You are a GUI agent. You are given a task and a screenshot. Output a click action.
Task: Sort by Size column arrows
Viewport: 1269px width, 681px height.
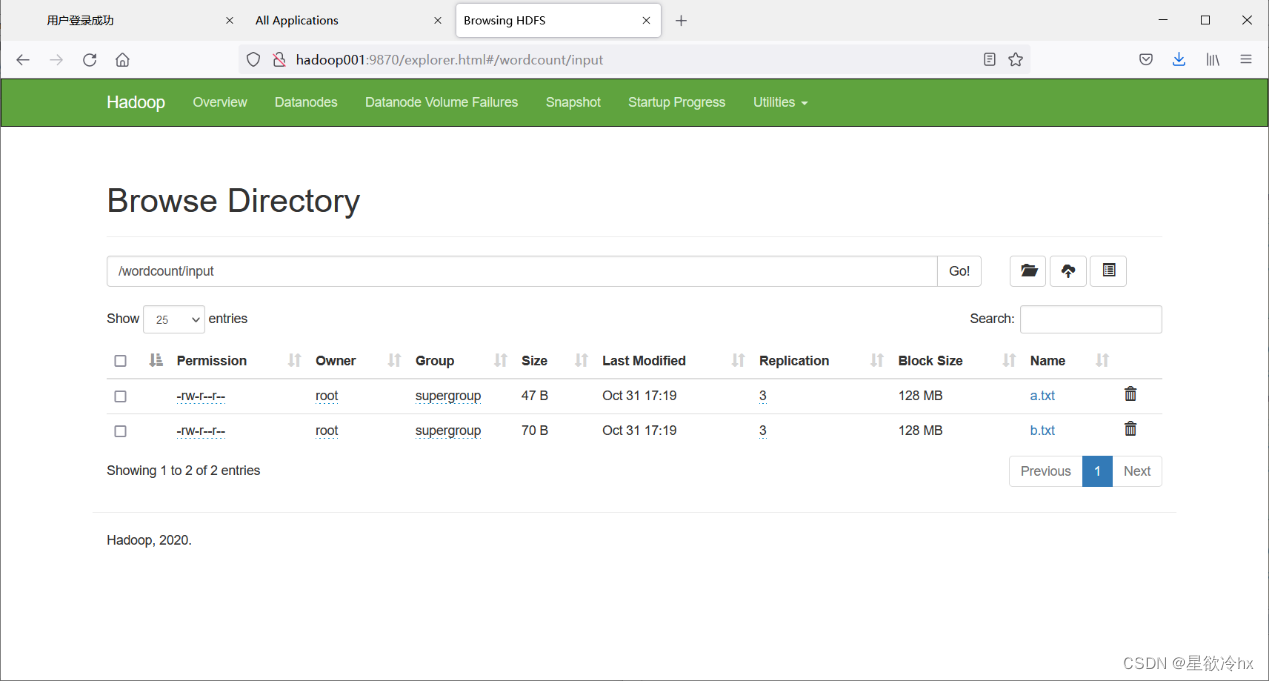pyautogui.click(x=581, y=361)
